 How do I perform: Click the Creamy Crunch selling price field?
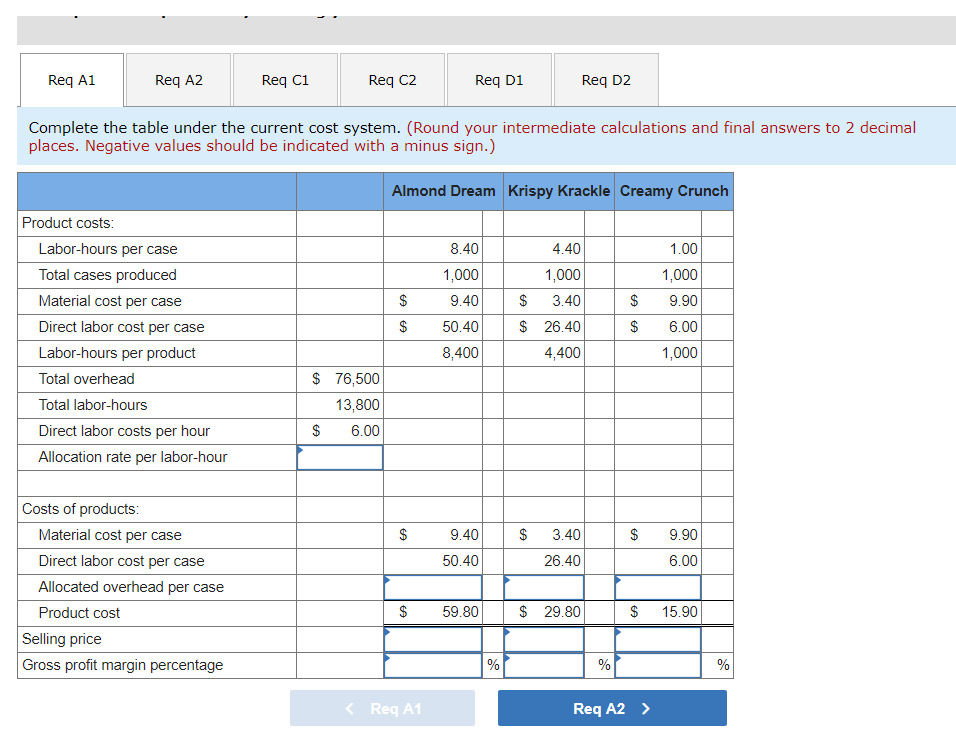[658, 640]
